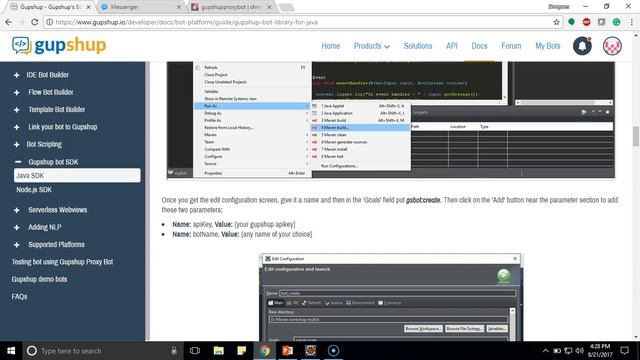Screen dimensions: 640x360
Task: Open the Products dropdown menu
Action: tap(371, 46)
